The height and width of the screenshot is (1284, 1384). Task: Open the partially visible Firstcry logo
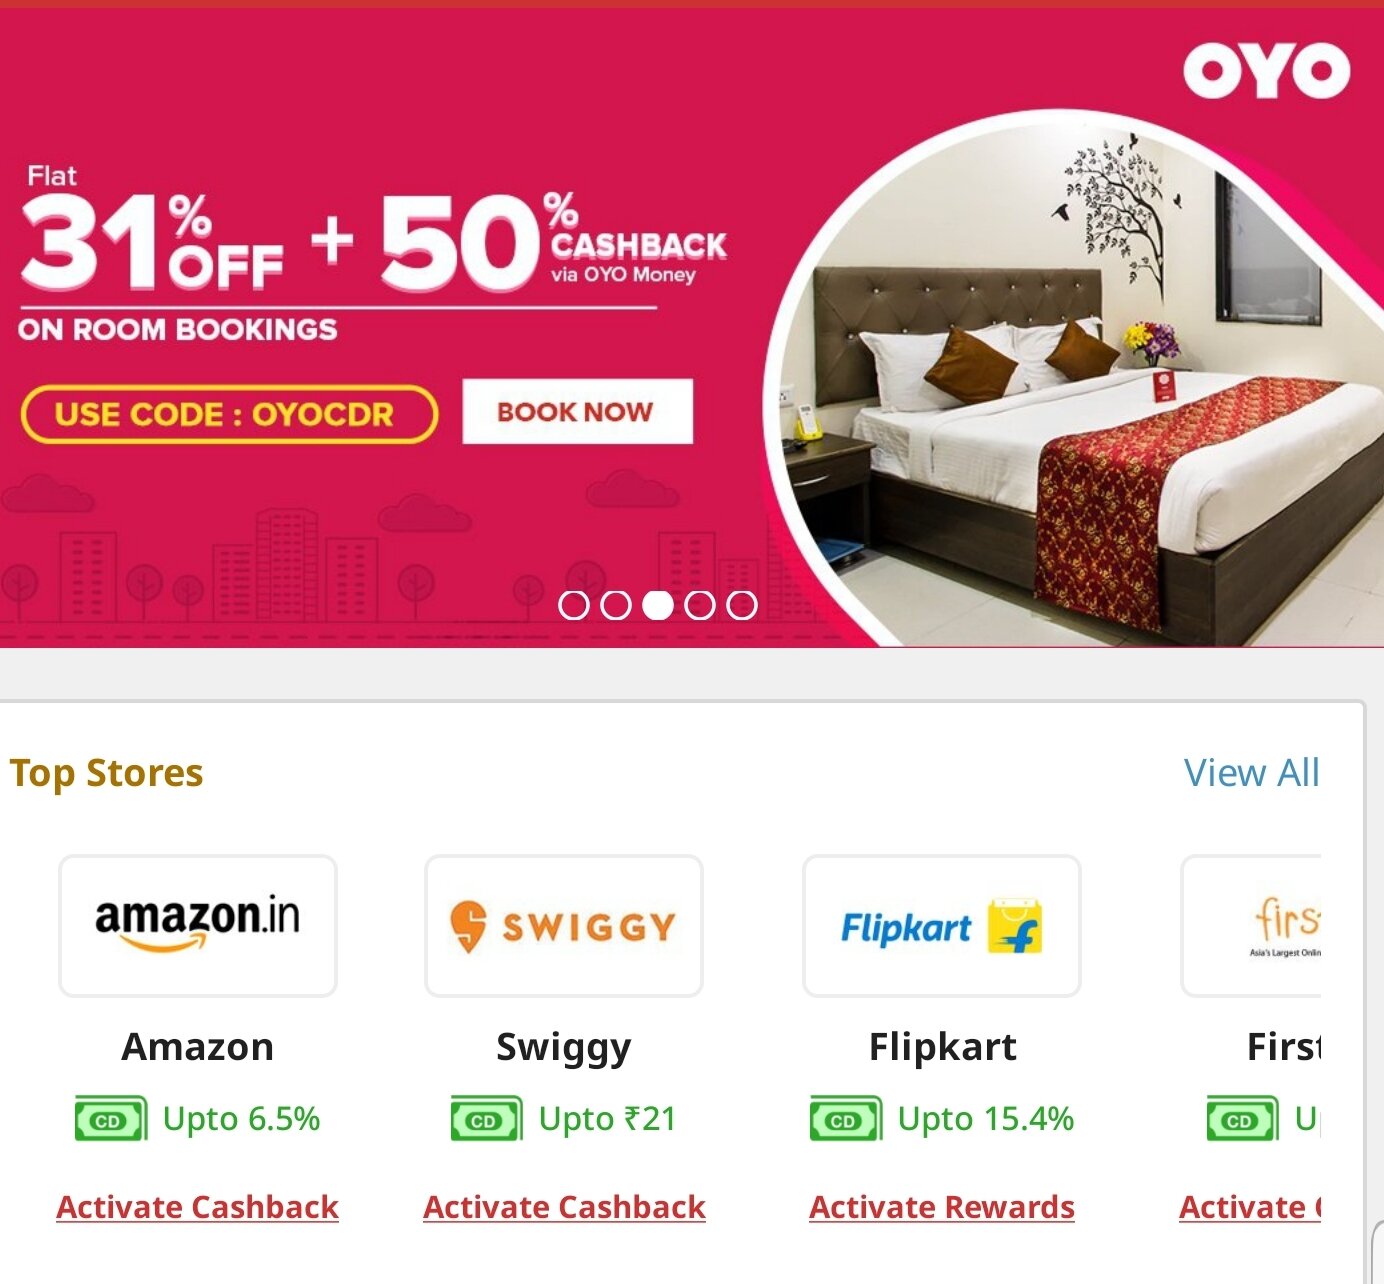click(1252, 926)
